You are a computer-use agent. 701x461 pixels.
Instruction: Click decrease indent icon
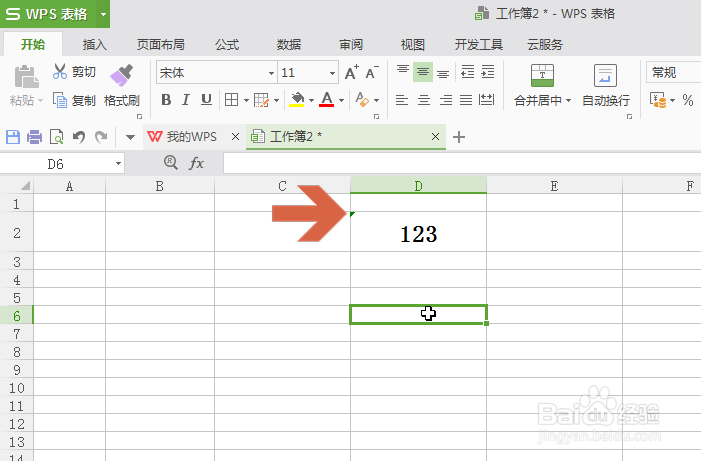point(468,72)
